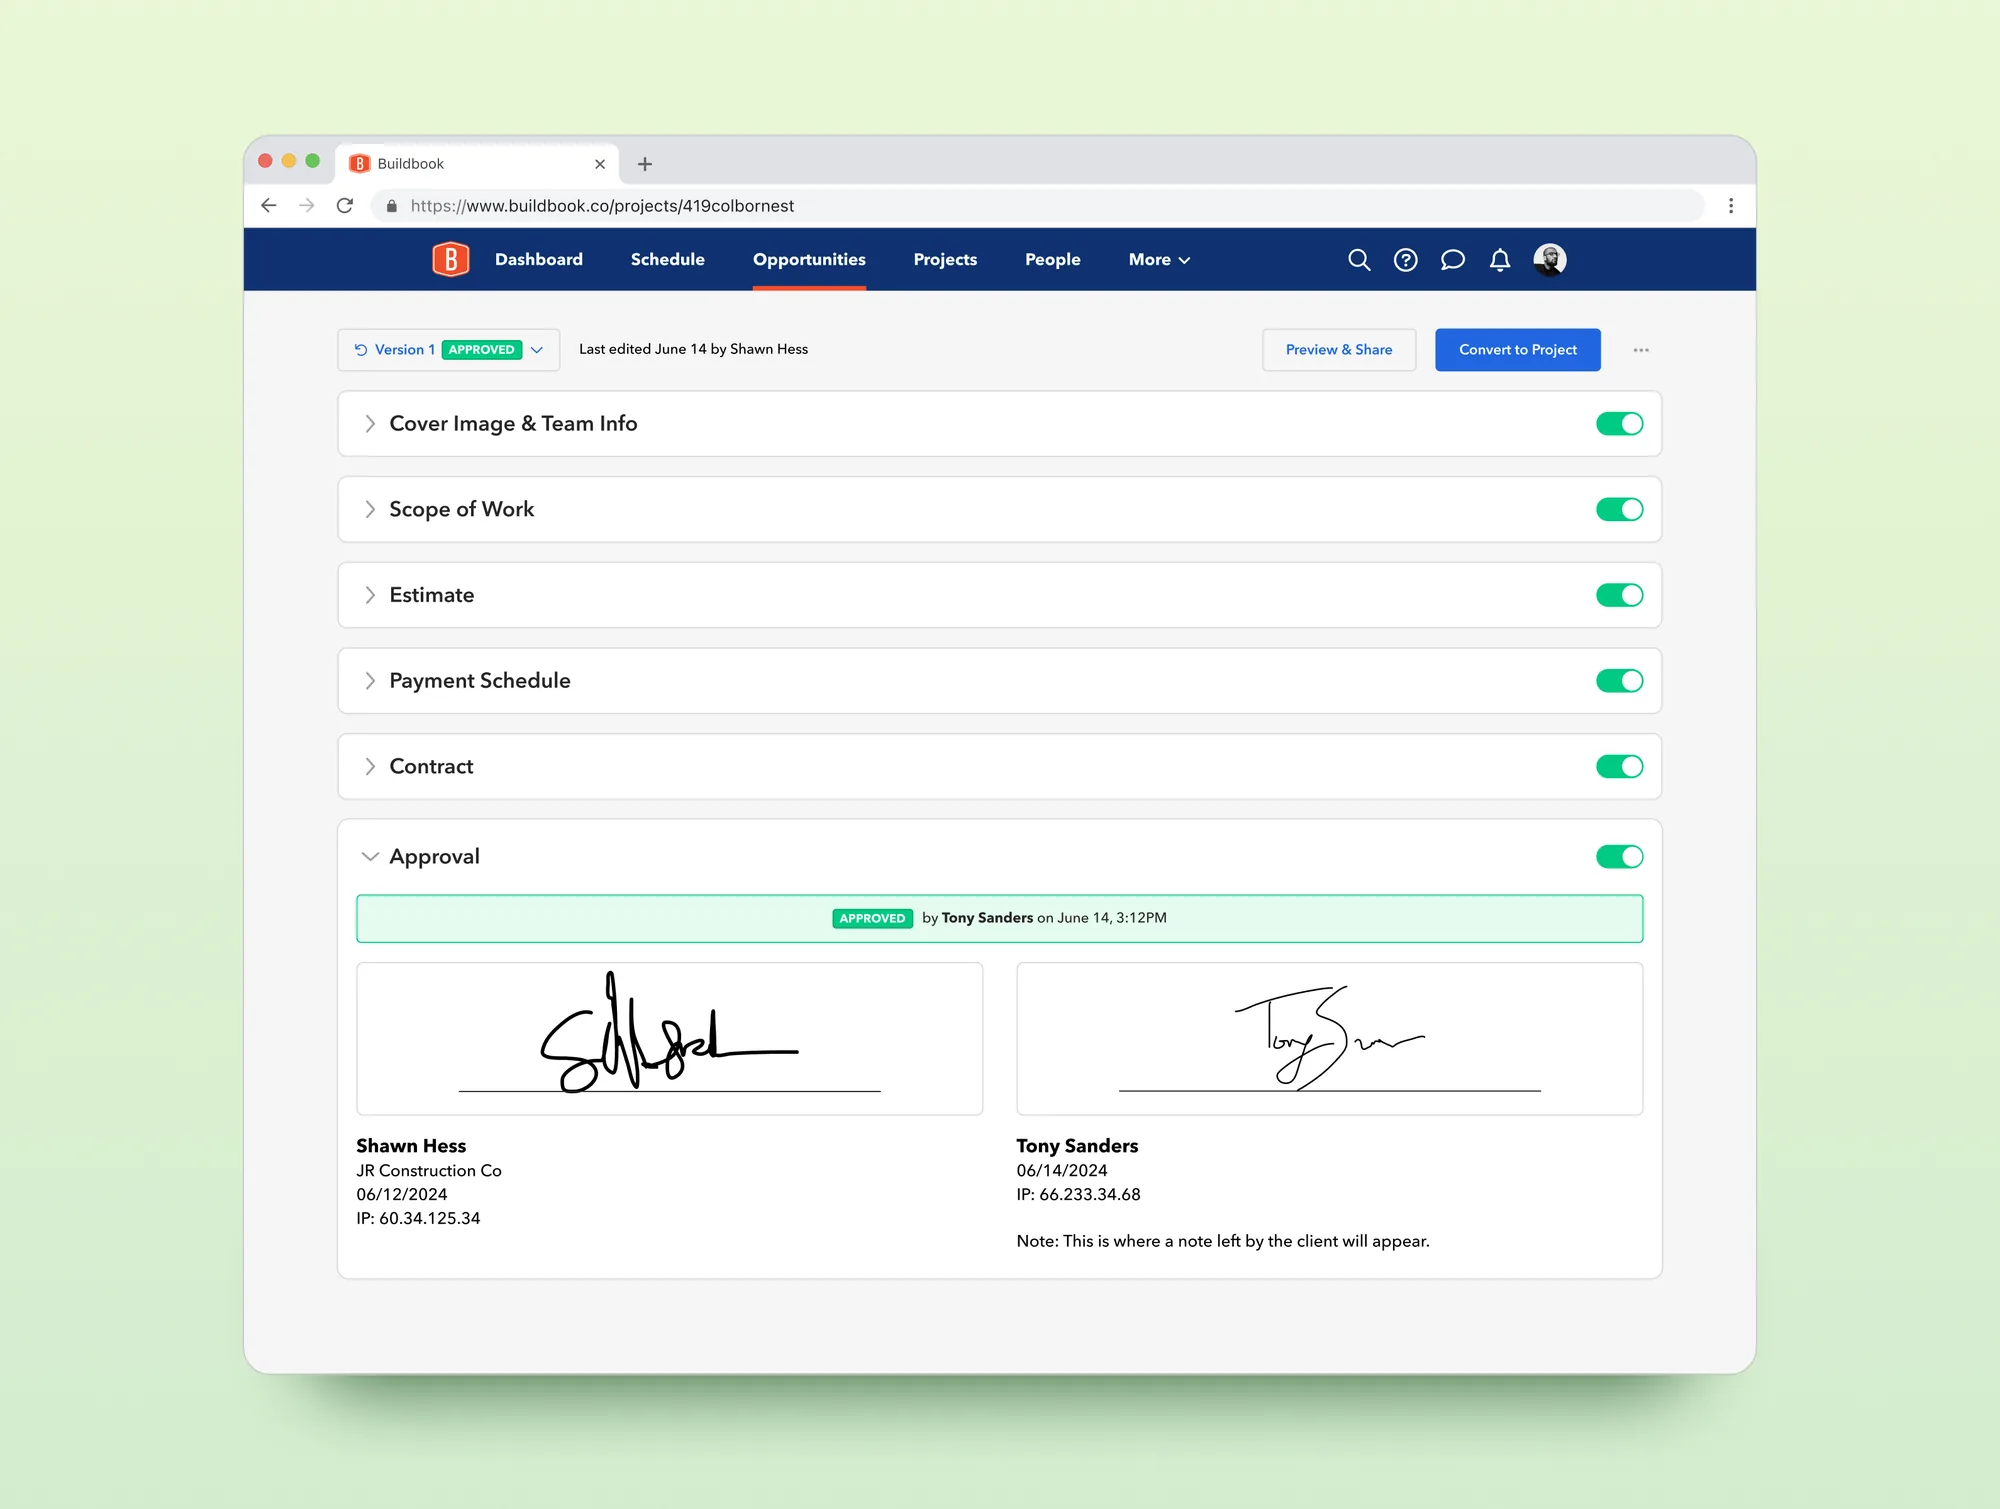This screenshot has height=1509, width=2000.
Task: Open the browser's vertical dots menu
Action: pos(1730,205)
